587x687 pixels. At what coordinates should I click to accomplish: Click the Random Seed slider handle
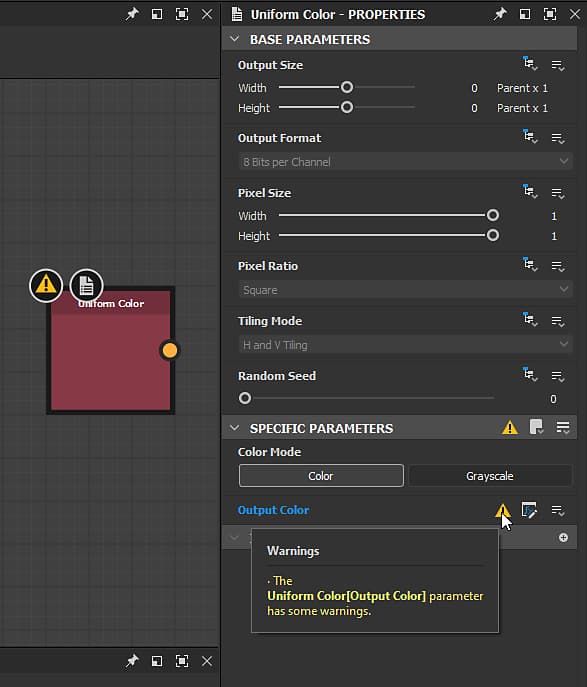pos(245,398)
